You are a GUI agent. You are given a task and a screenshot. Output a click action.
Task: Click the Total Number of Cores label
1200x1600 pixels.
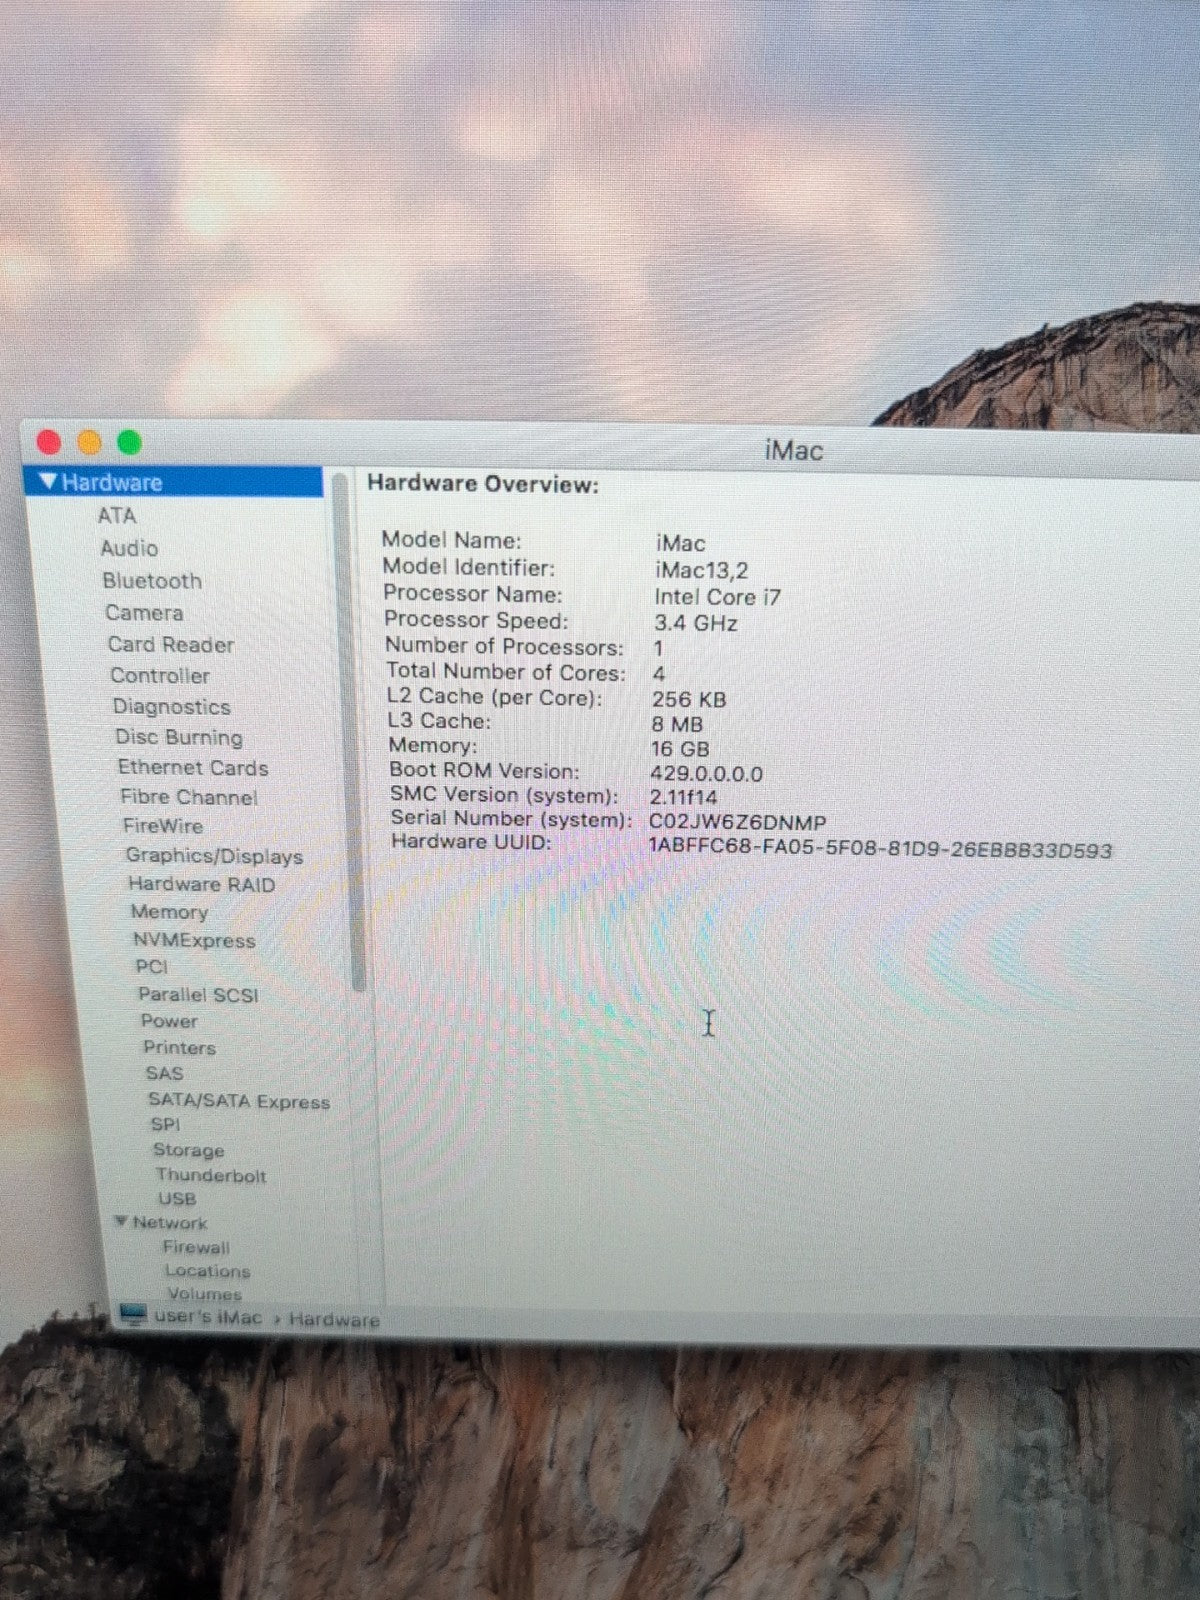506,672
